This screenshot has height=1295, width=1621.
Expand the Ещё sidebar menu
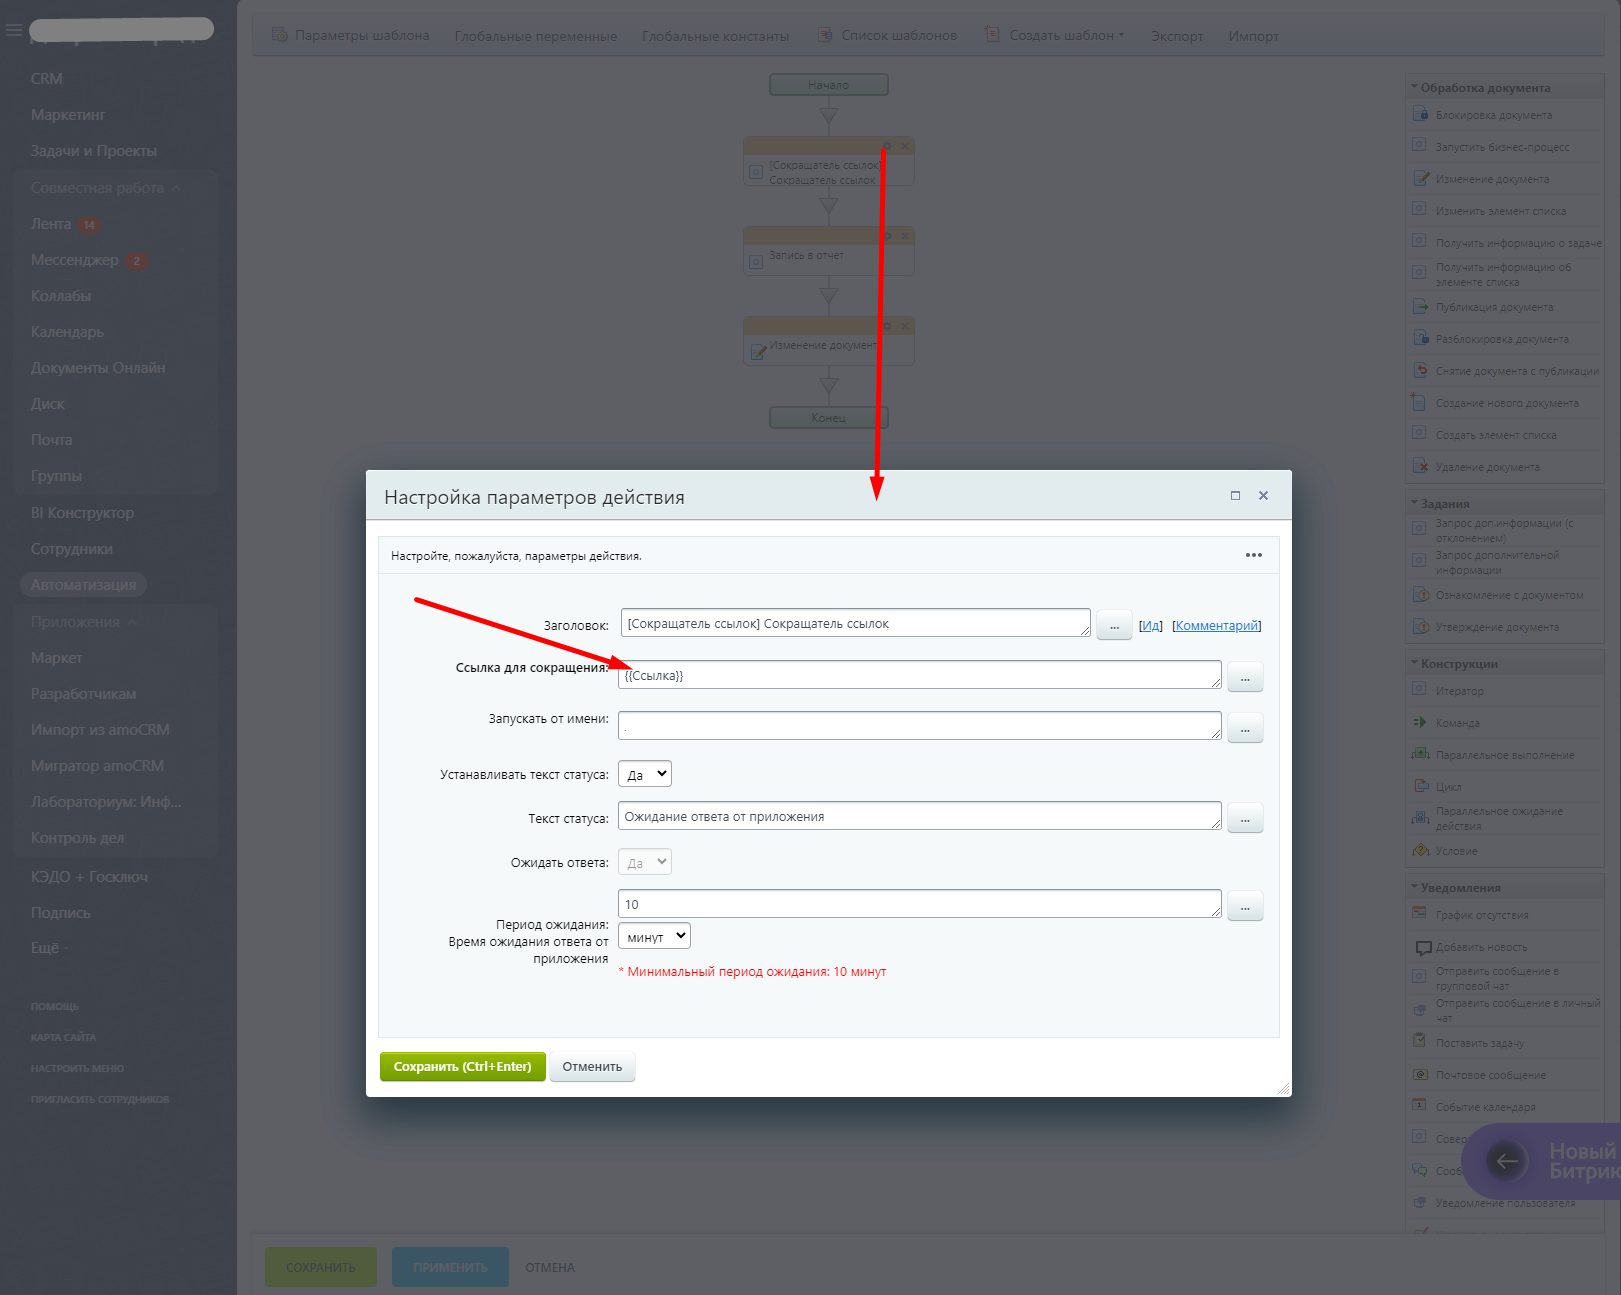pos(50,948)
